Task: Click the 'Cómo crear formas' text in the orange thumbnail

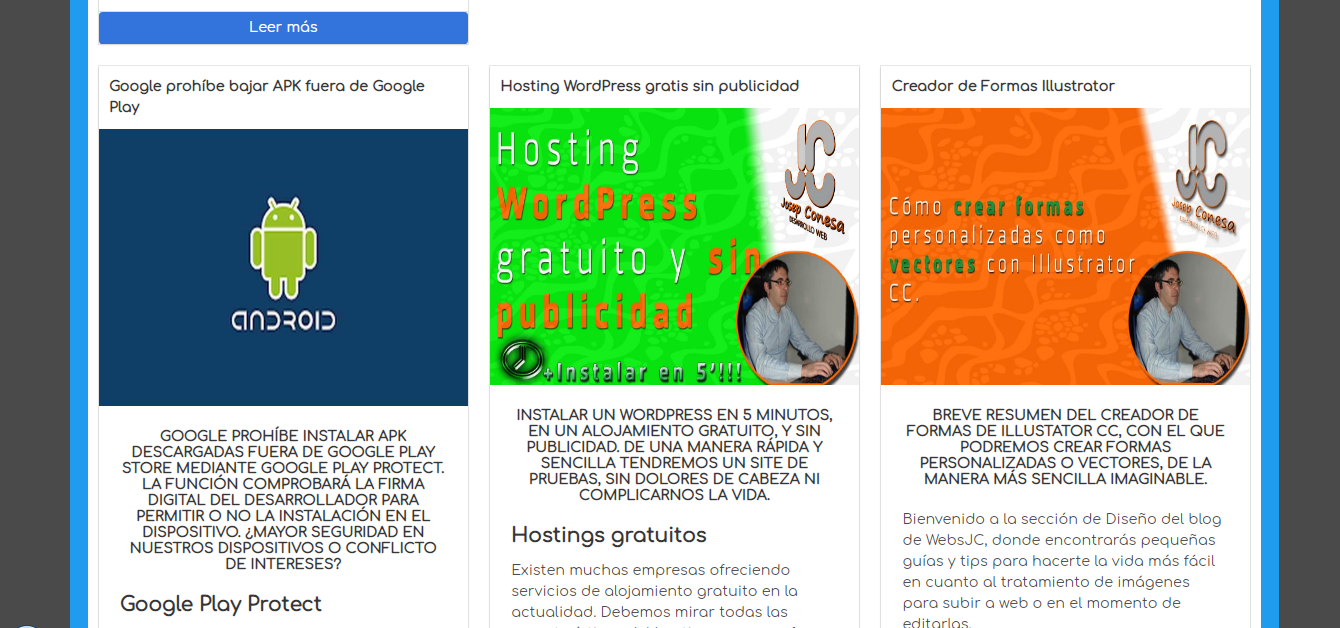Action: click(987, 208)
